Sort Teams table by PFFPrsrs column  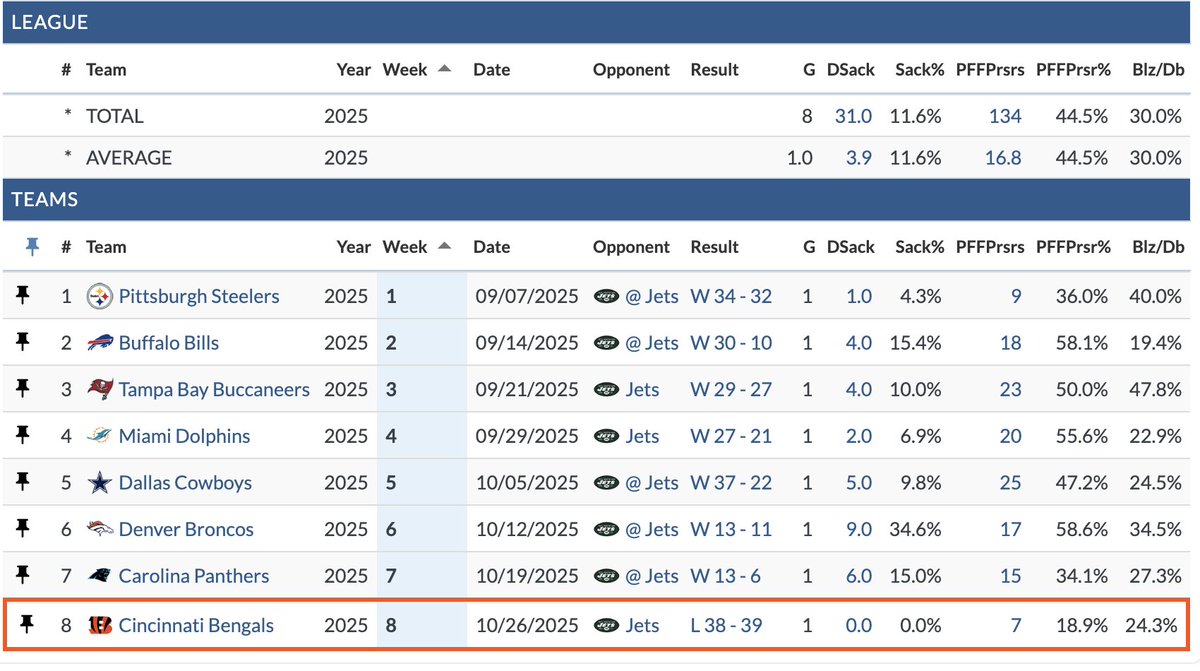pyautogui.click(x=989, y=247)
